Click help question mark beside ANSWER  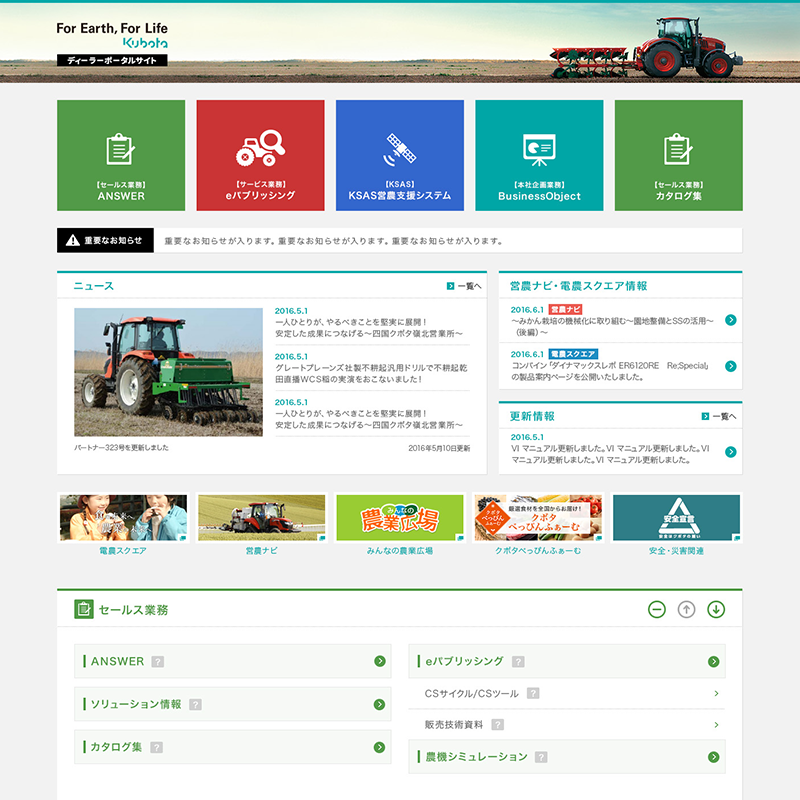158,662
